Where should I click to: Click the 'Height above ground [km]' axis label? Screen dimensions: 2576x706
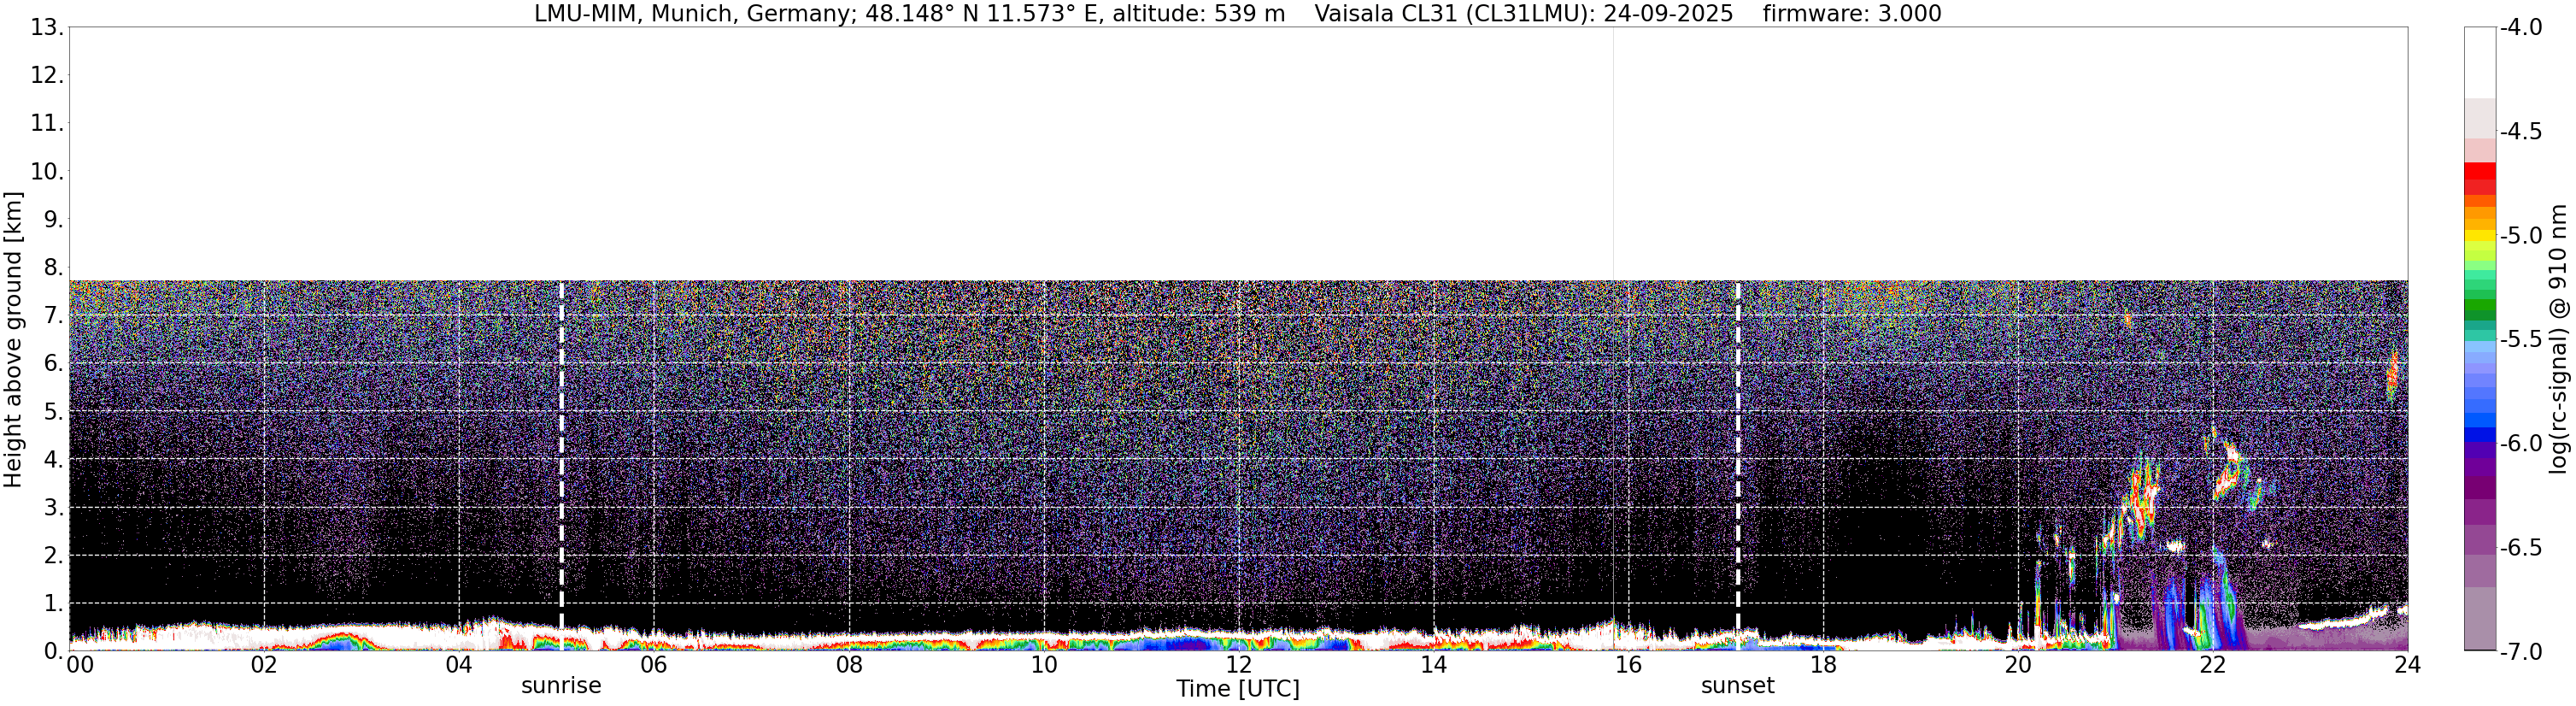tap(13, 339)
